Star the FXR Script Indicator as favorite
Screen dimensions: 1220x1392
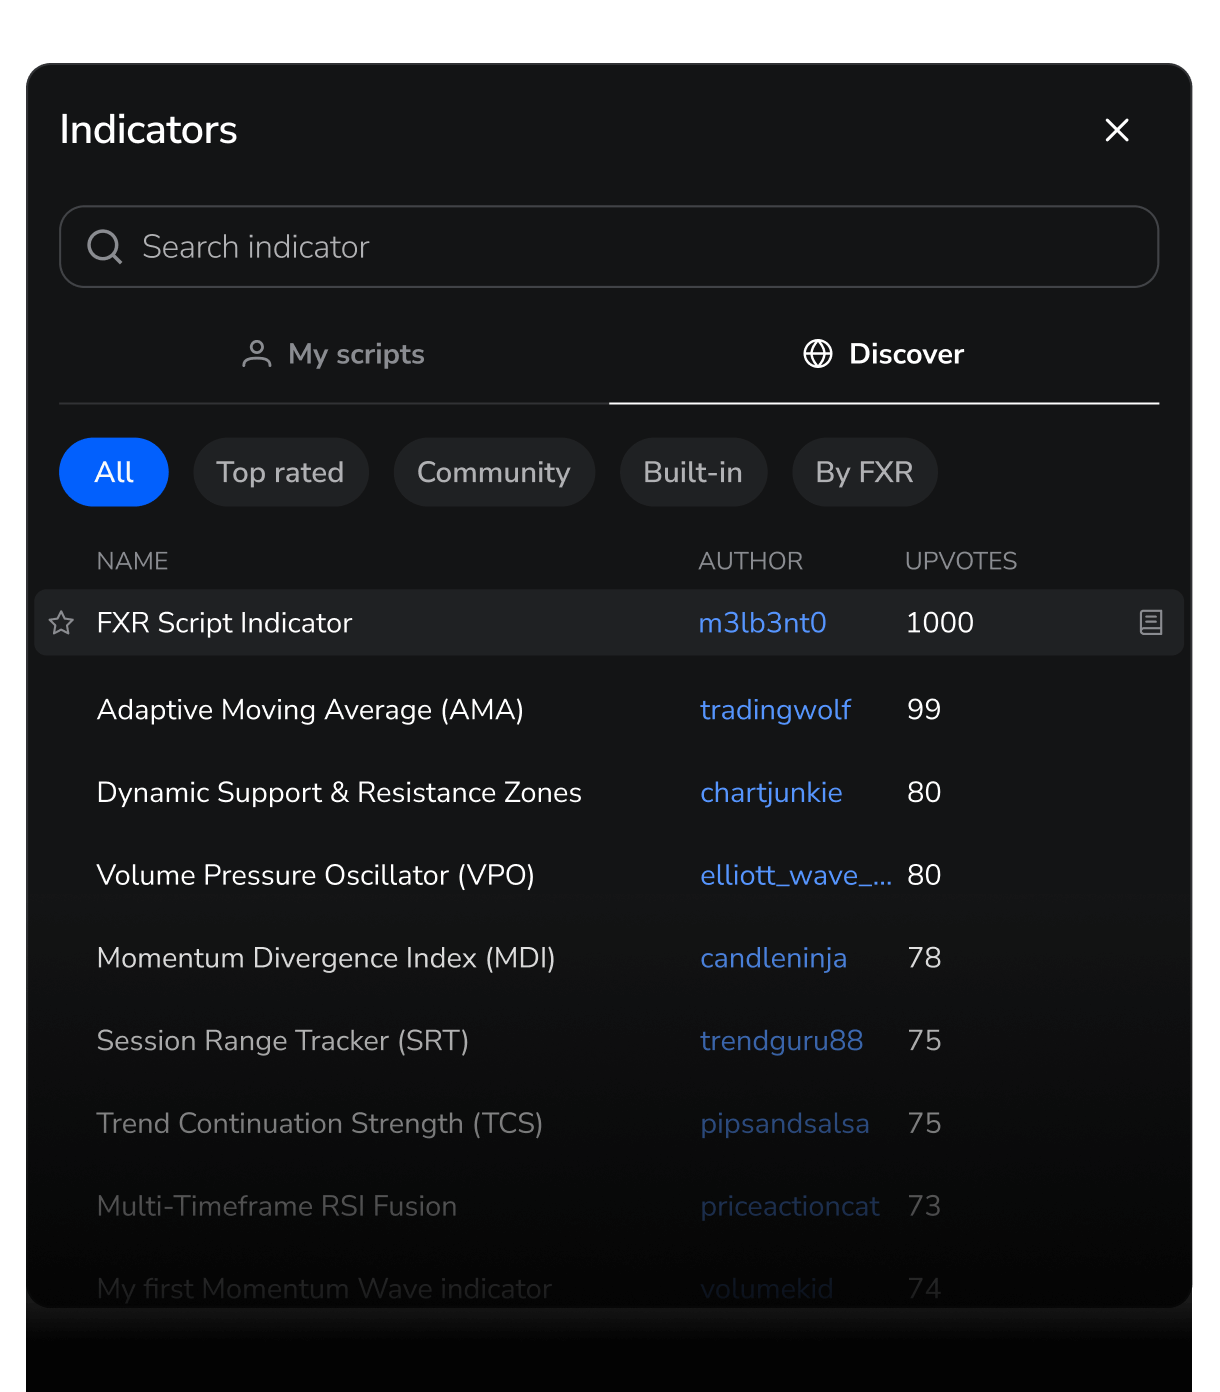coord(61,623)
